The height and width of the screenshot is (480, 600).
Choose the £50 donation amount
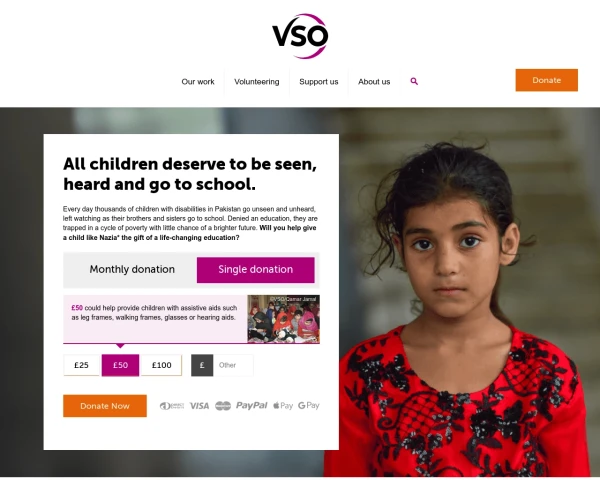point(120,365)
